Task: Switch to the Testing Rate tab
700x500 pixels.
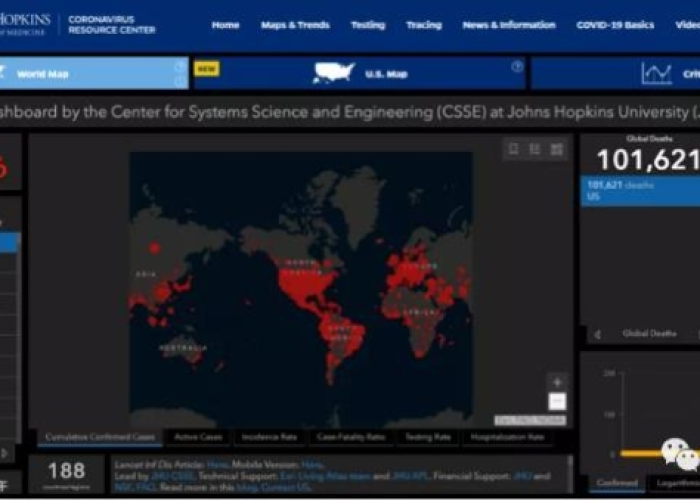Action: coord(428,437)
